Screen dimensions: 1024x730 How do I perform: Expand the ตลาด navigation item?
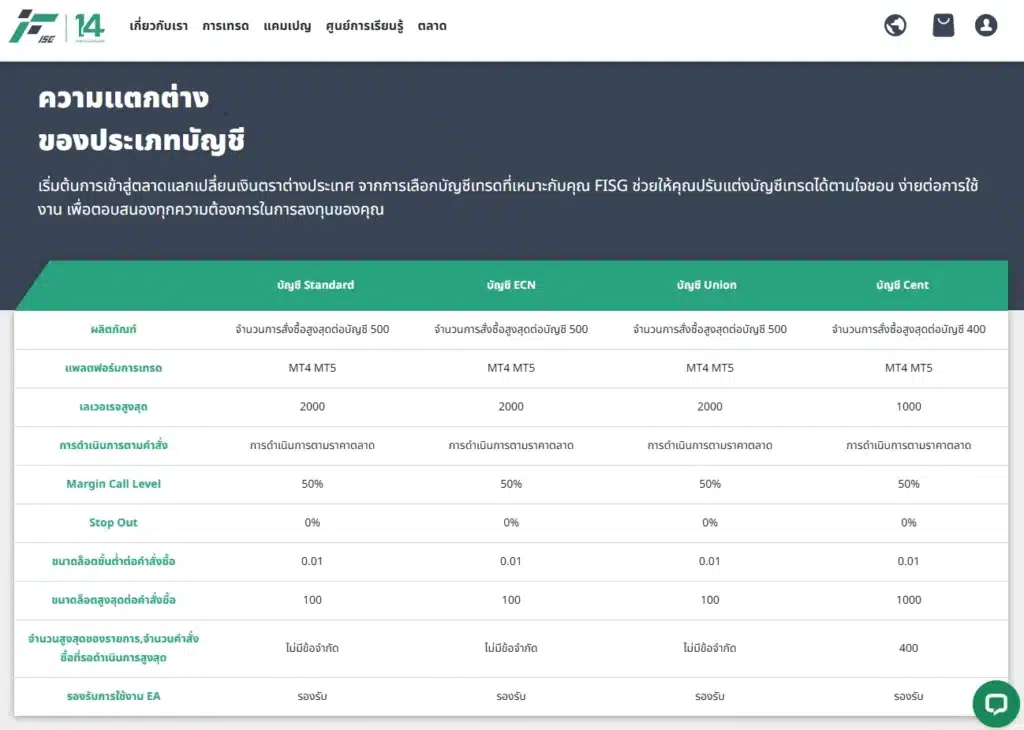[432, 26]
